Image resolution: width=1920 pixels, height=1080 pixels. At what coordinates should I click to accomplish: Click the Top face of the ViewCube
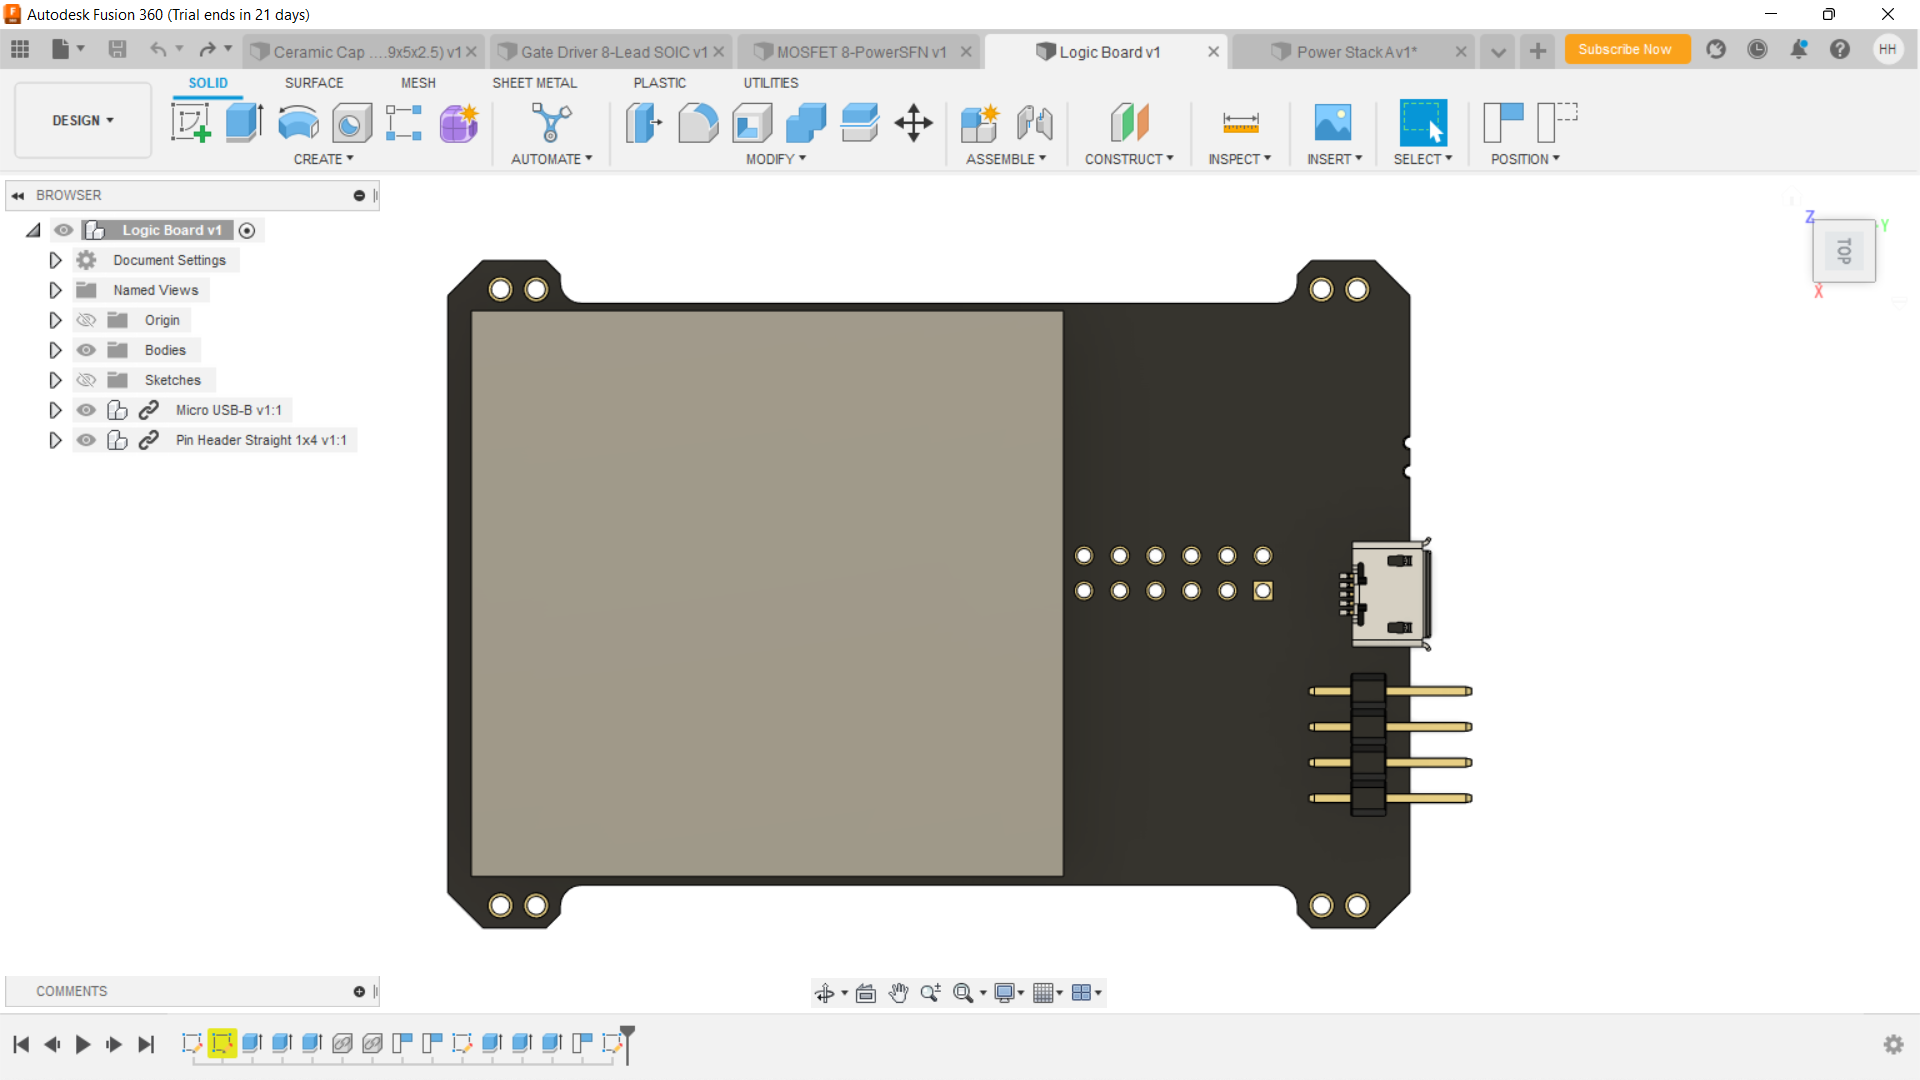tap(1843, 250)
